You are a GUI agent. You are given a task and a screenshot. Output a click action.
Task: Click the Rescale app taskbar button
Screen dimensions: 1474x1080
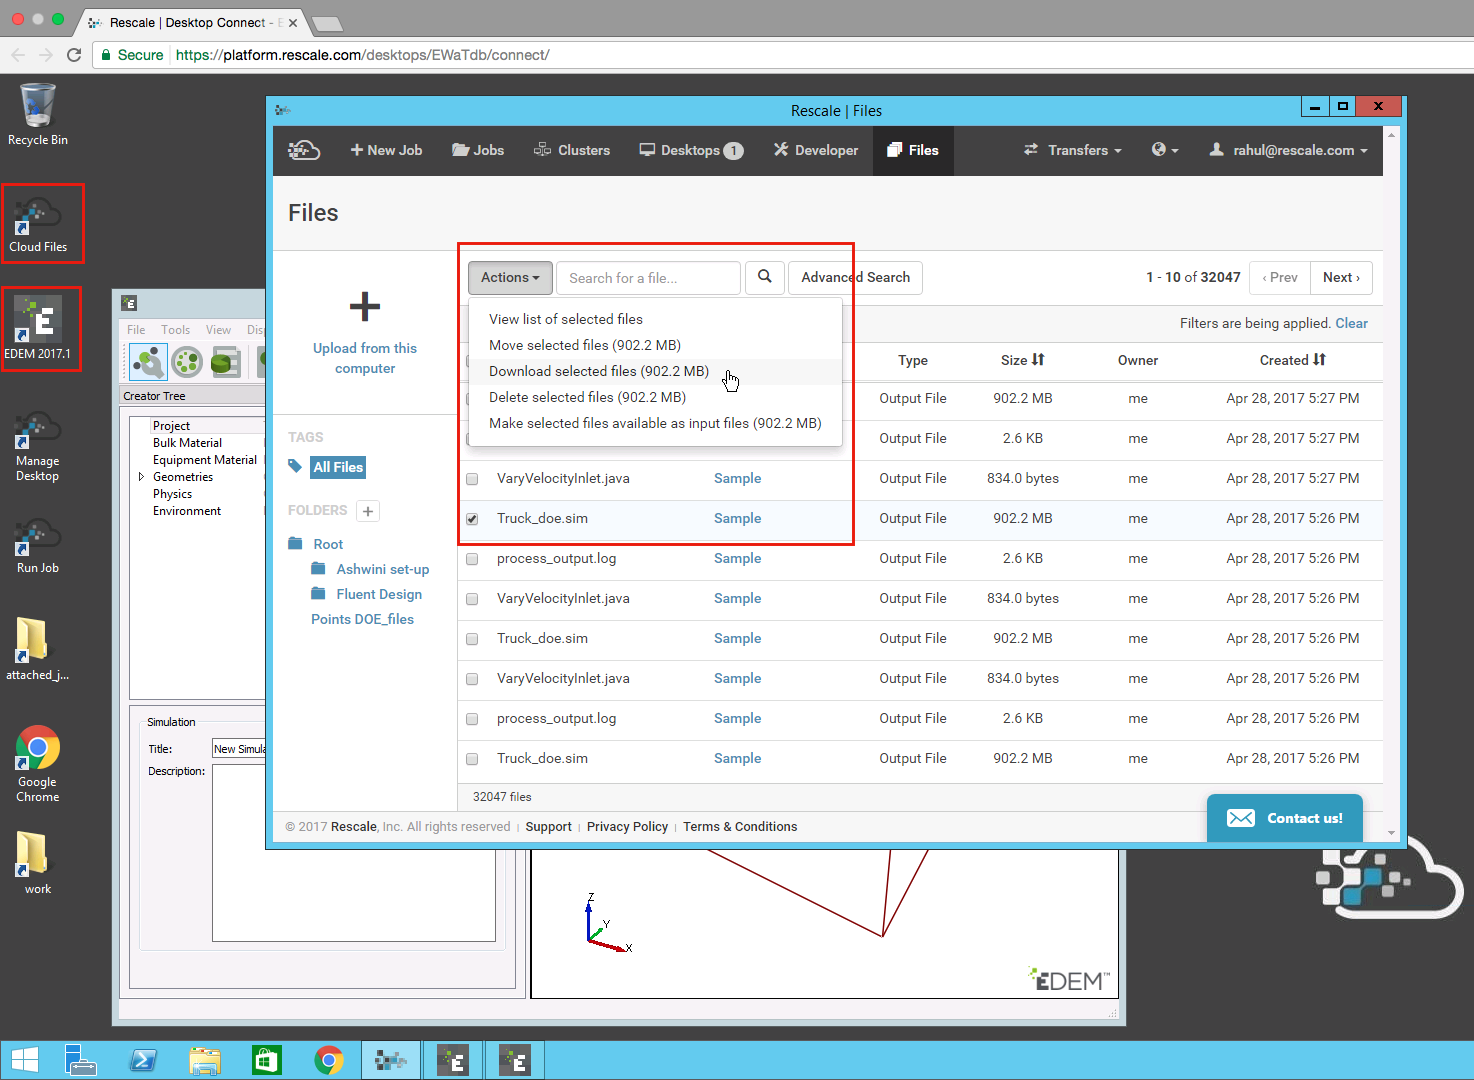coord(391,1060)
